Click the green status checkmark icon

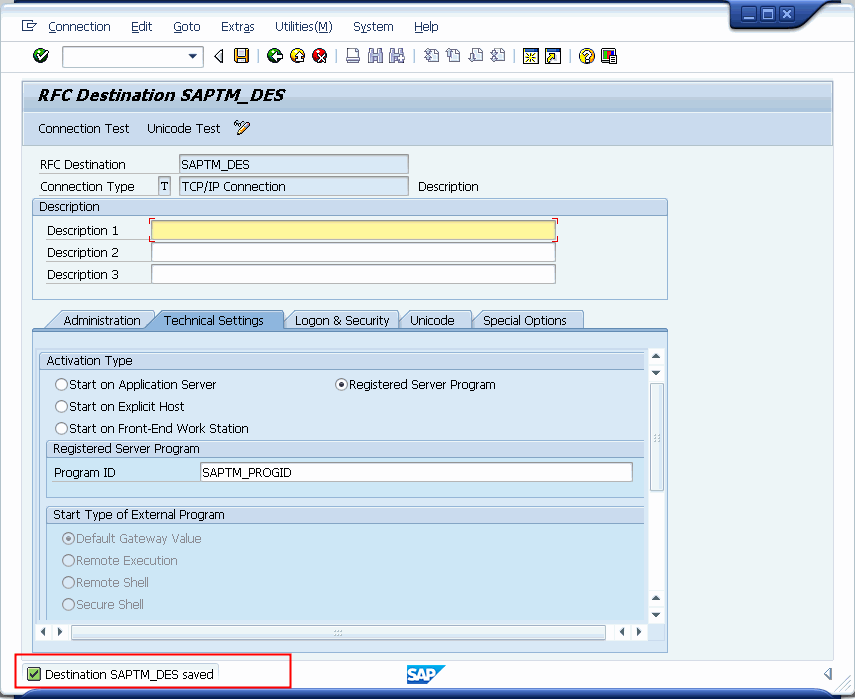tap(34, 674)
